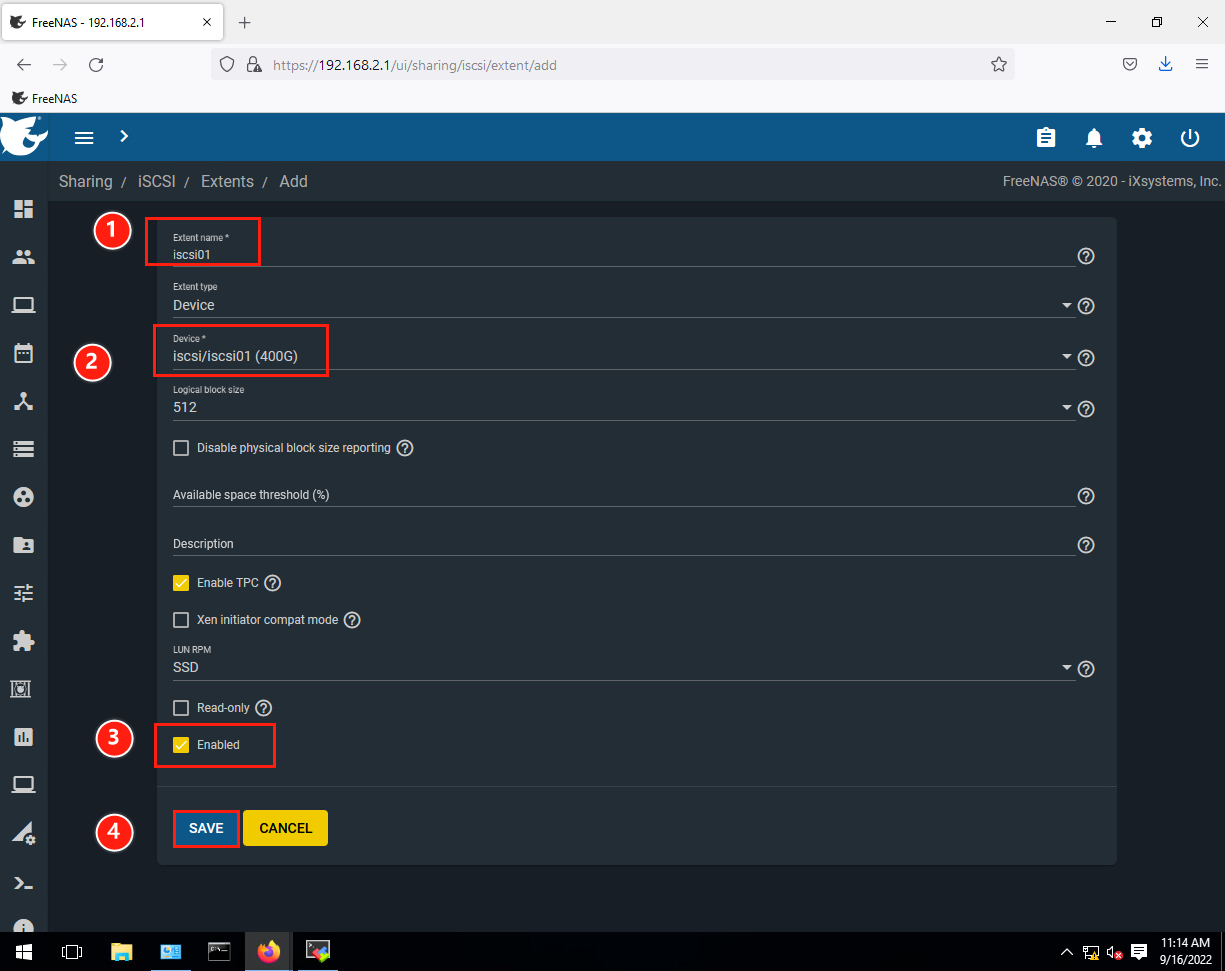Screen dimensions: 1225x971
Task: Toggle the hamburger menu in top bar
Action: click(84, 138)
